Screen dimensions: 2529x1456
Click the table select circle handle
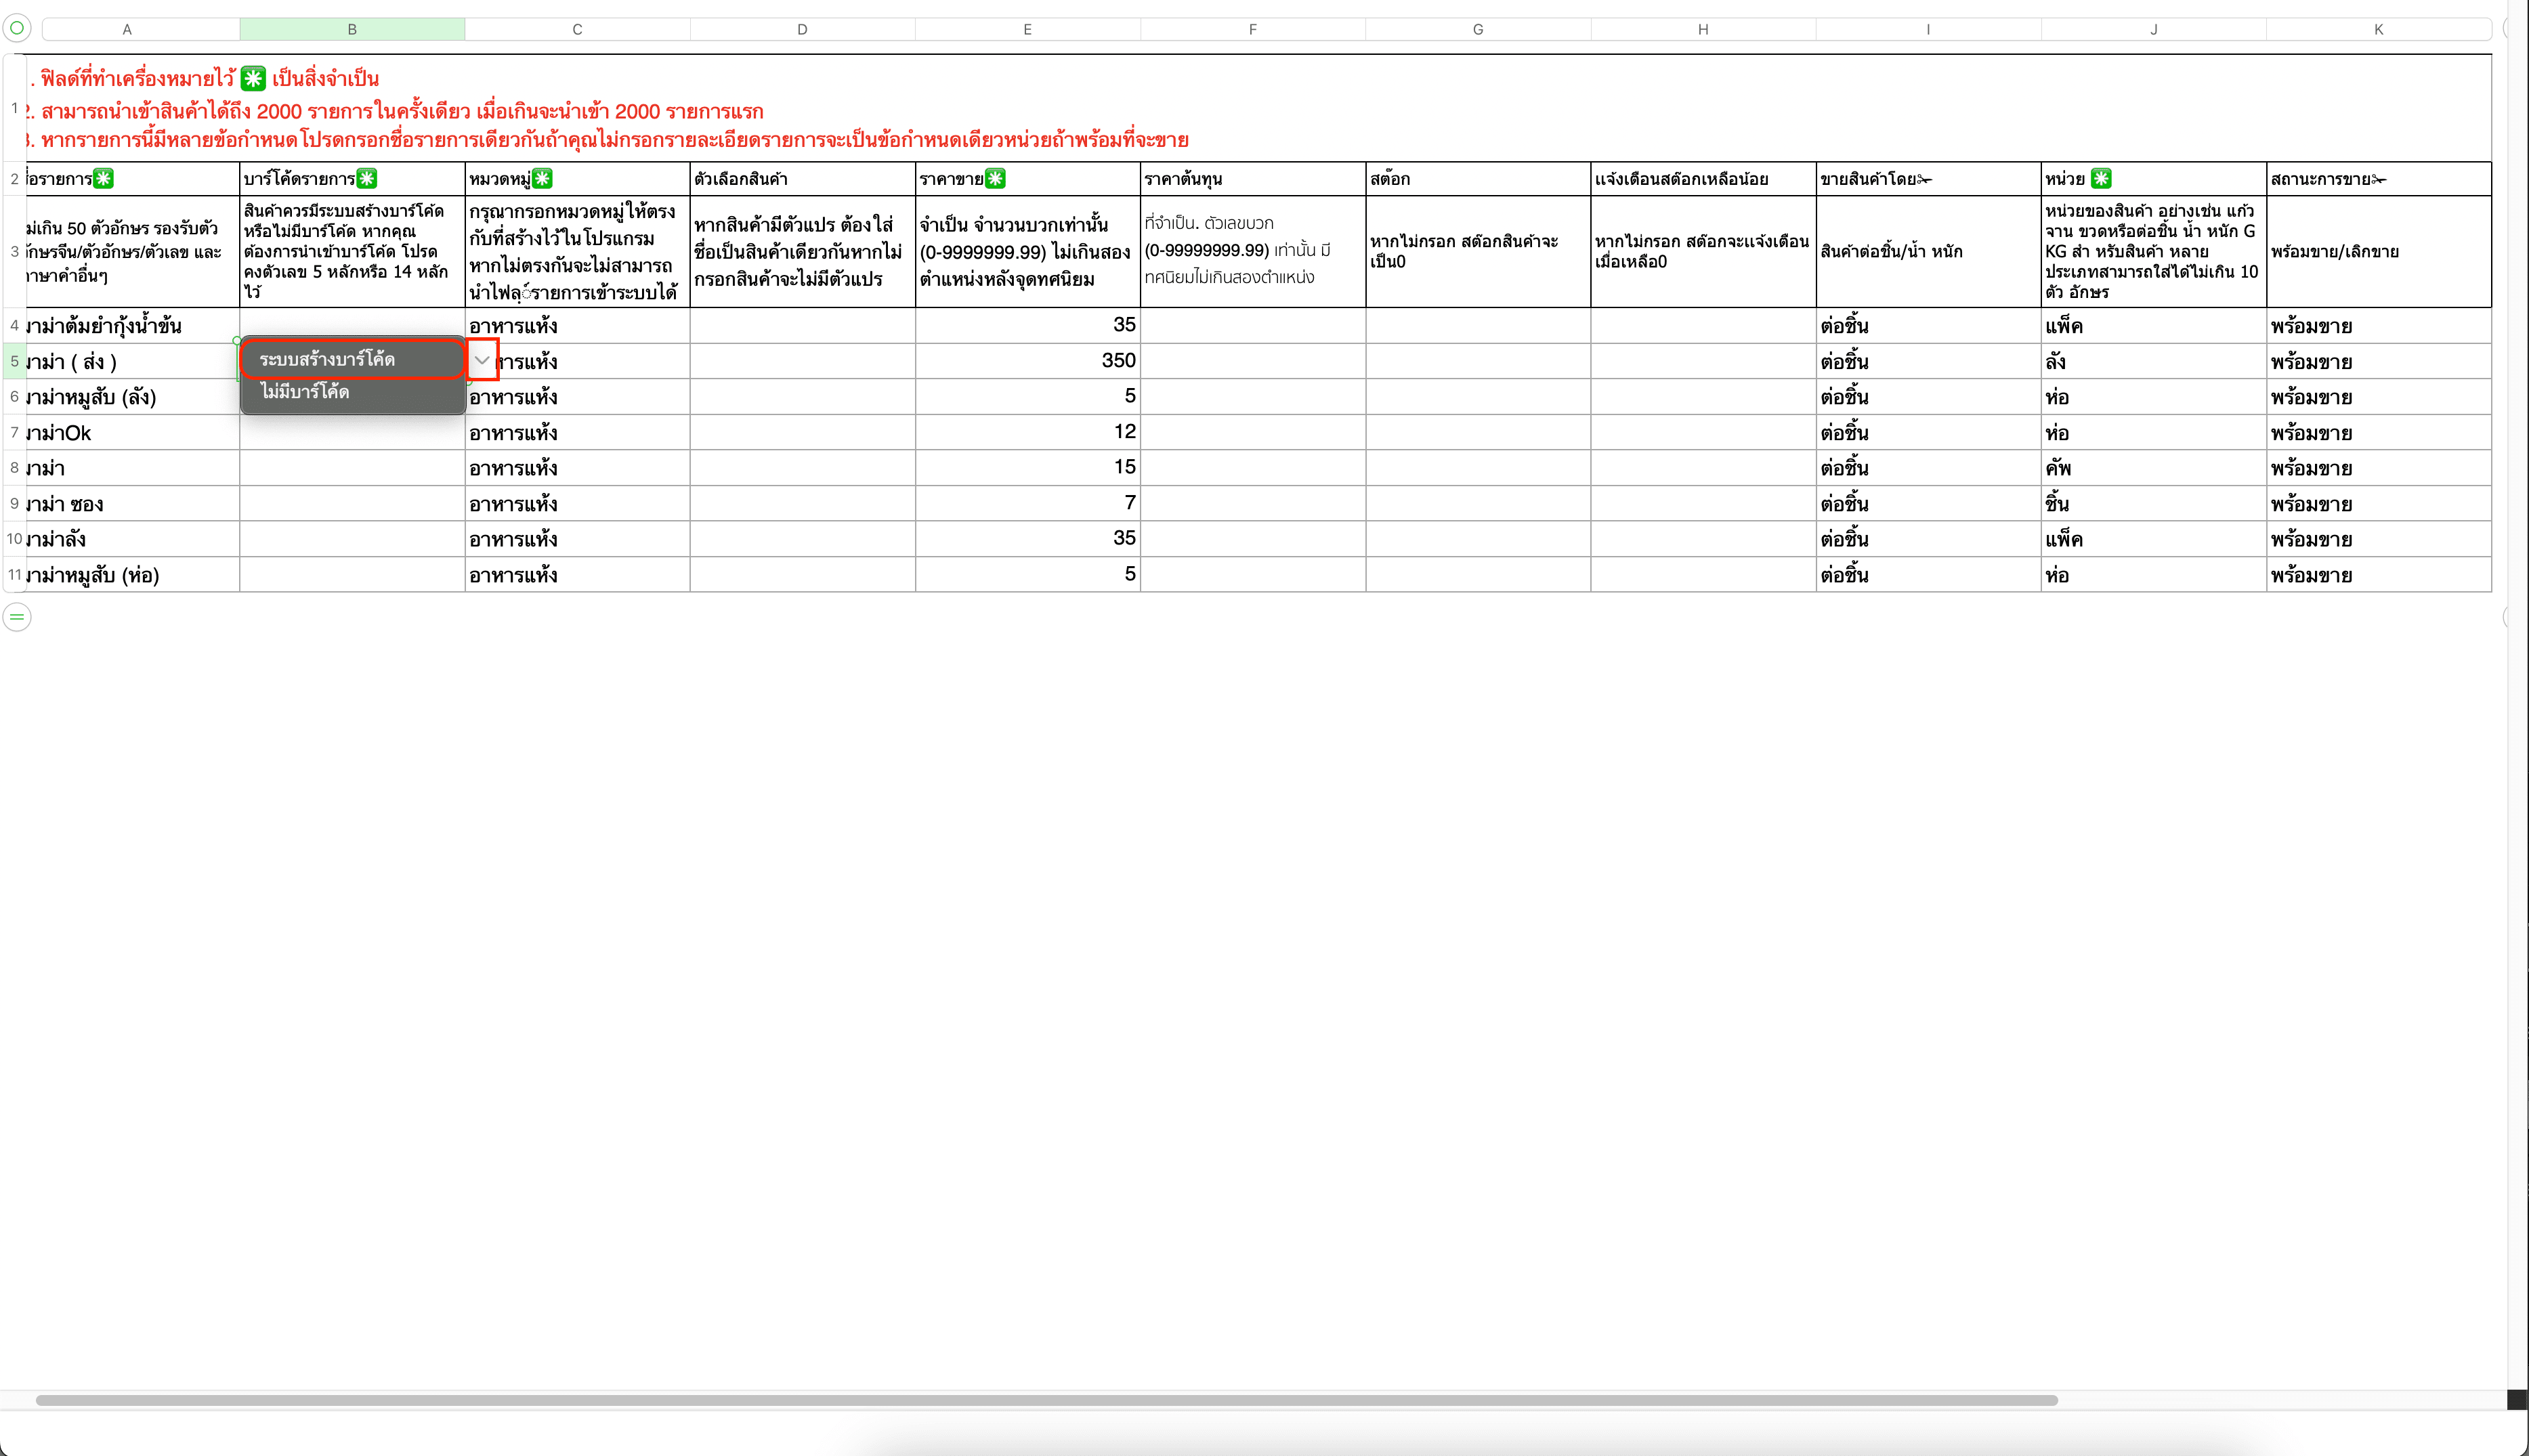(x=17, y=28)
